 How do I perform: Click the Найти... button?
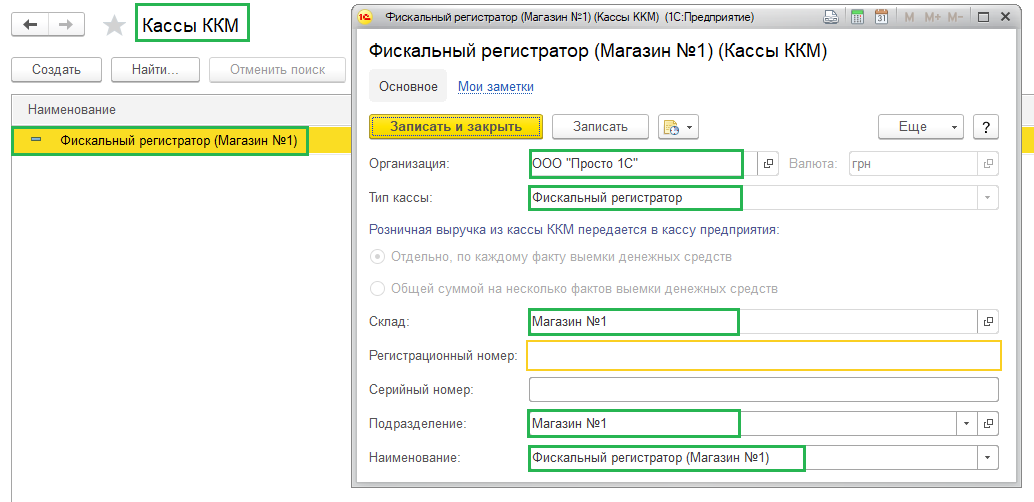(156, 69)
